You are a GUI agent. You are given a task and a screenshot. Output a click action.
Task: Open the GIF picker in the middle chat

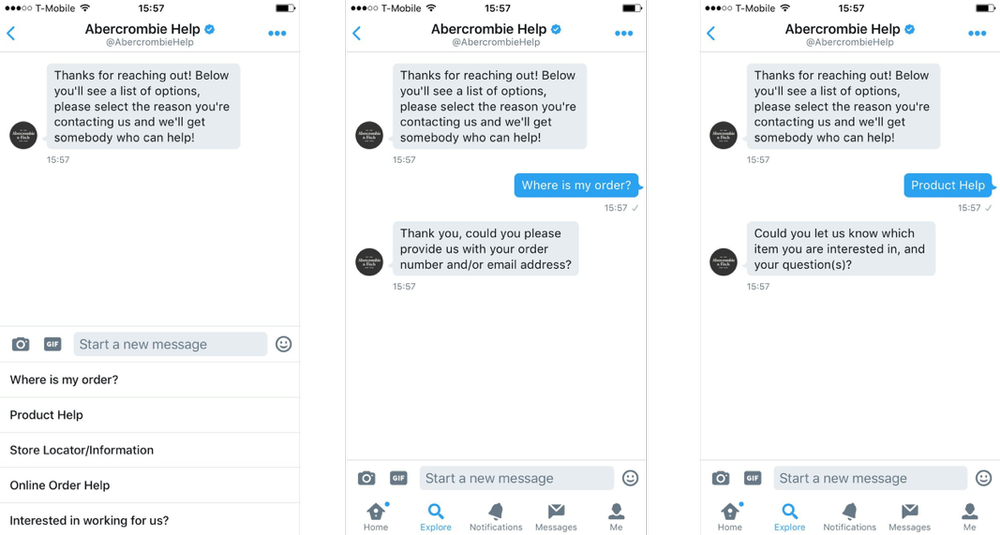point(399,478)
